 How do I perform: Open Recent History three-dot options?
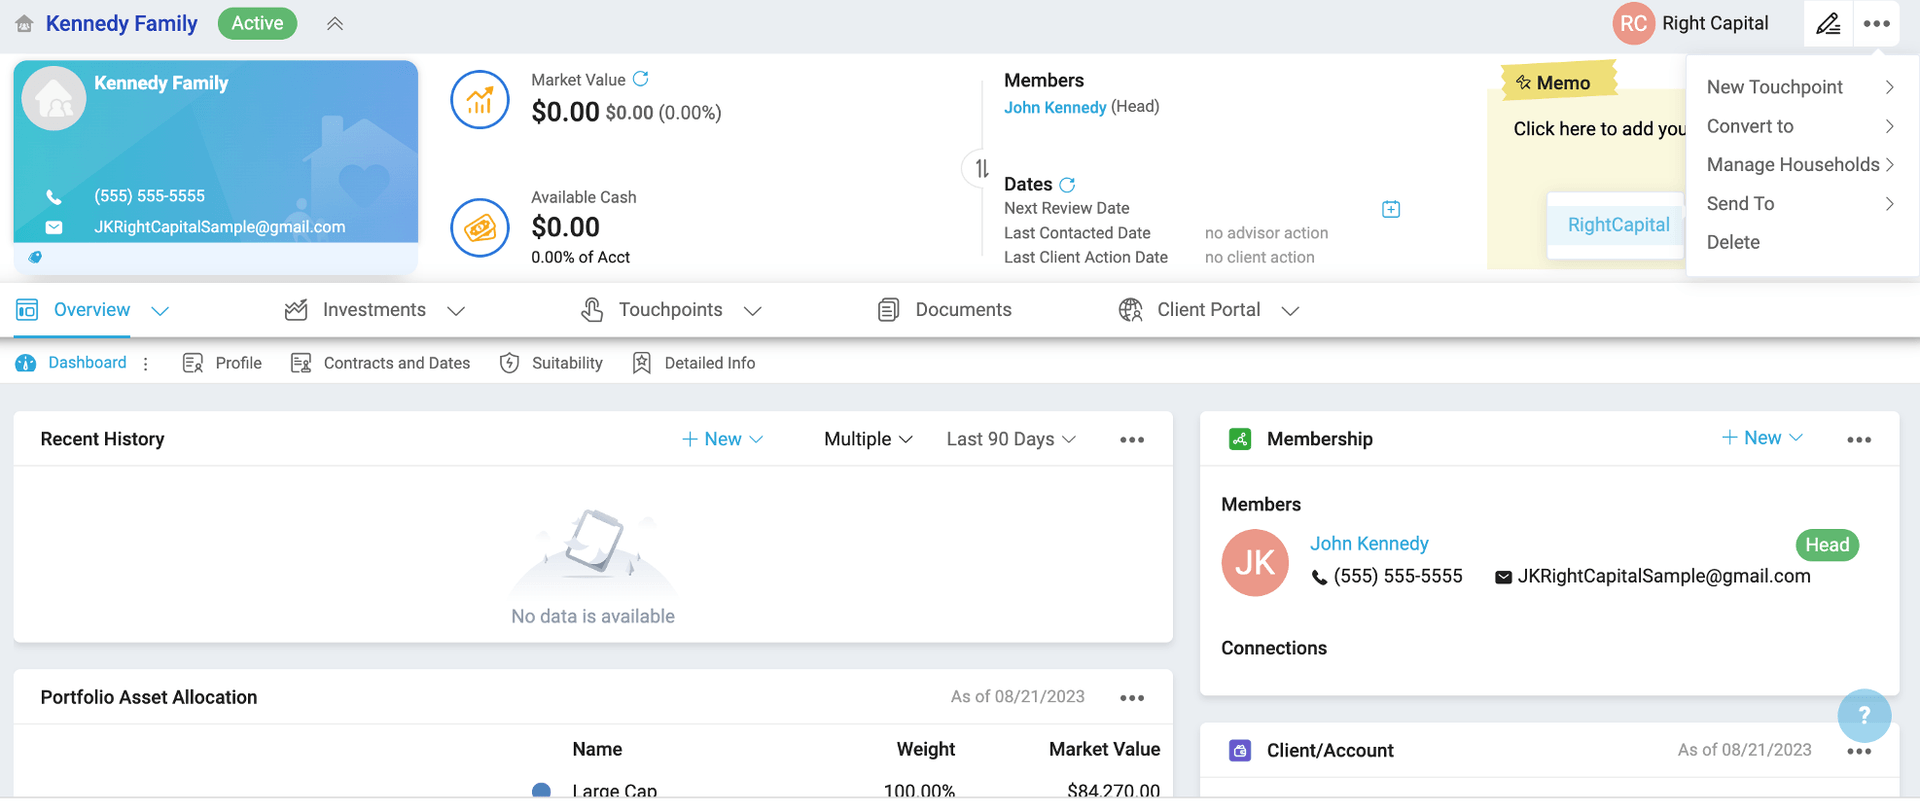1131,440
